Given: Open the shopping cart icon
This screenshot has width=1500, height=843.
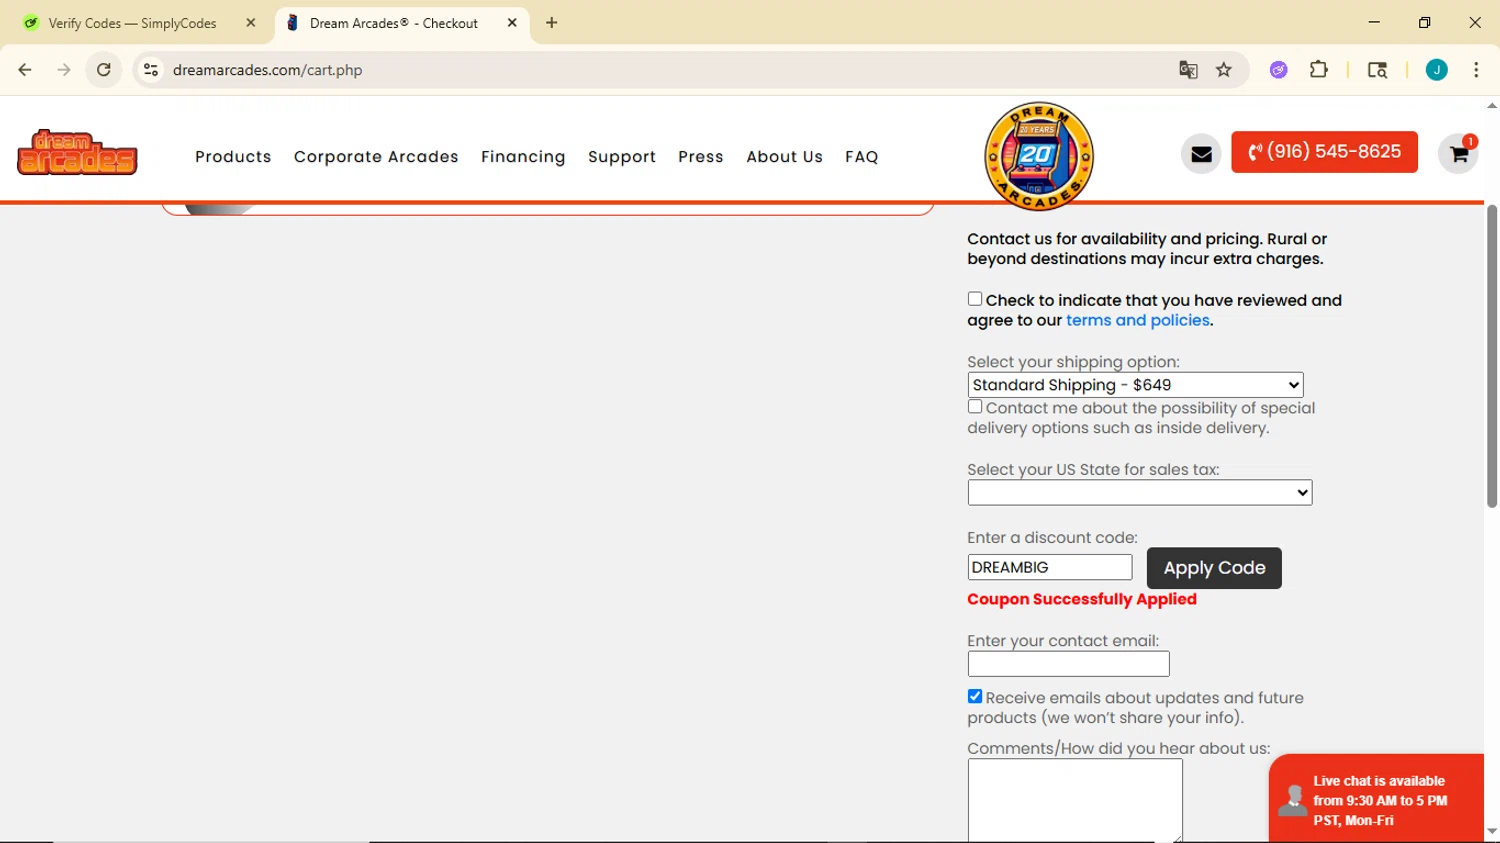Looking at the screenshot, I should (x=1459, y=154).
